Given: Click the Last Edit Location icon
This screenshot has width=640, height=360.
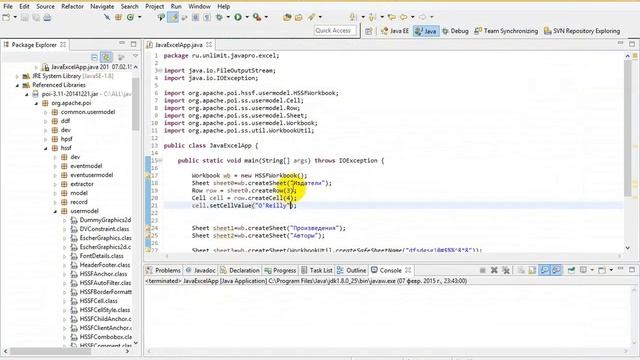Looking at the screenshot, I should (392, 17).
